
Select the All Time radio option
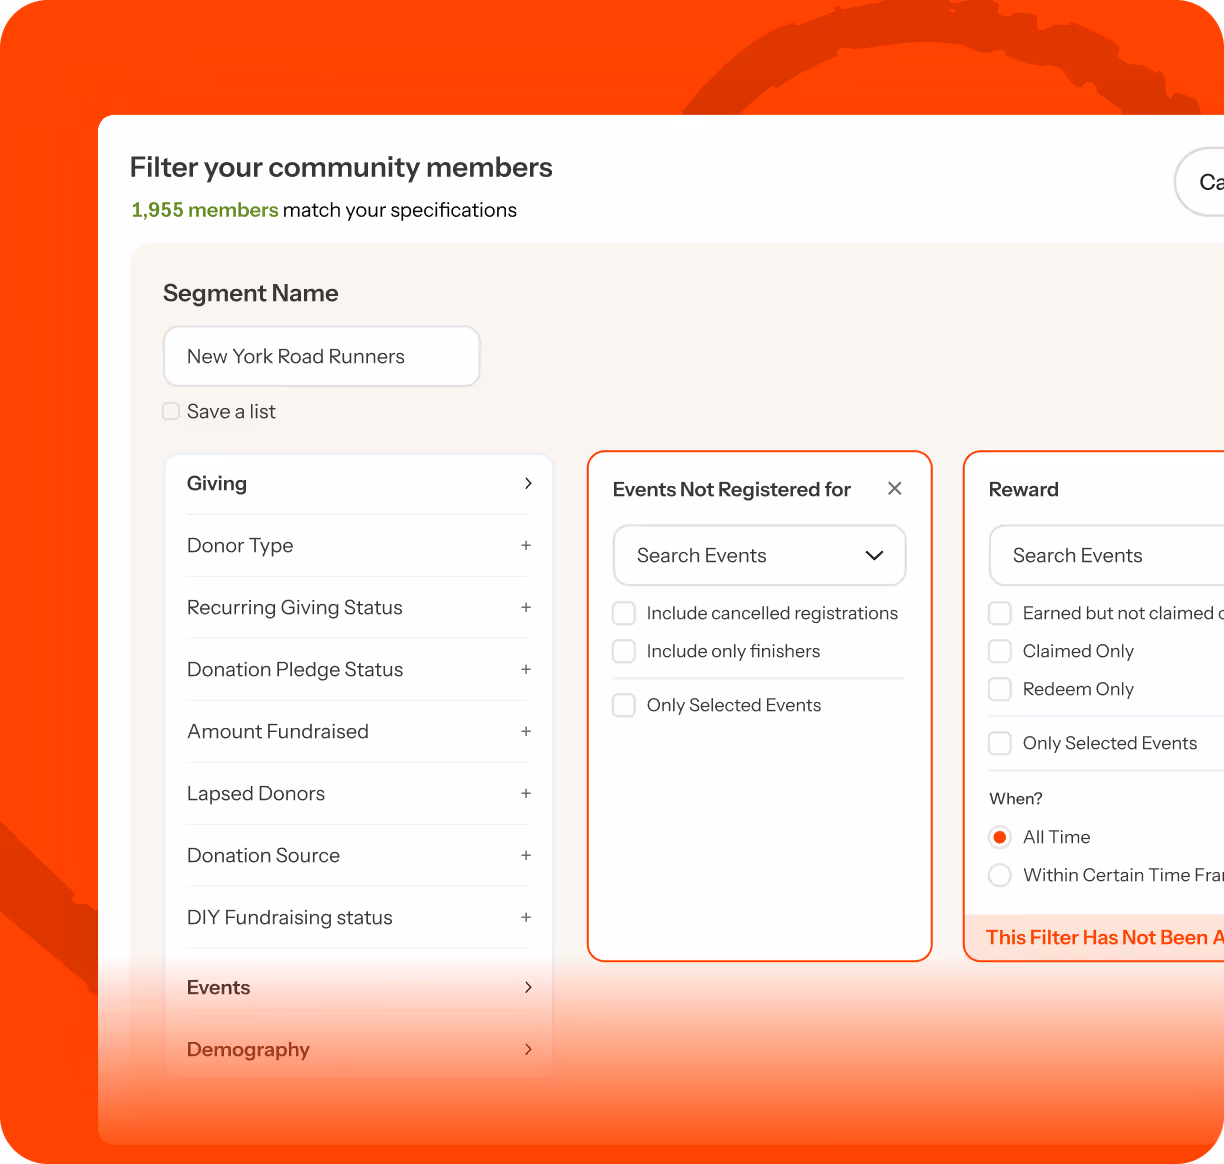point(1000,837)
